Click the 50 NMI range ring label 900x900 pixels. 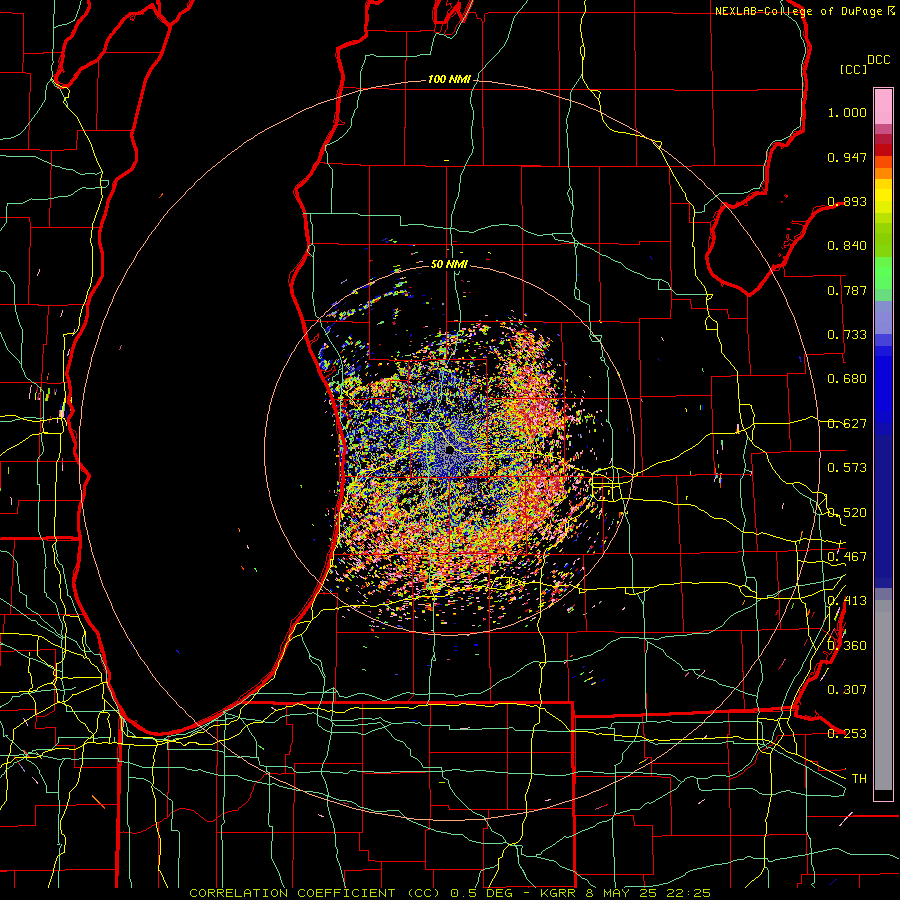[x=449, y=264]
